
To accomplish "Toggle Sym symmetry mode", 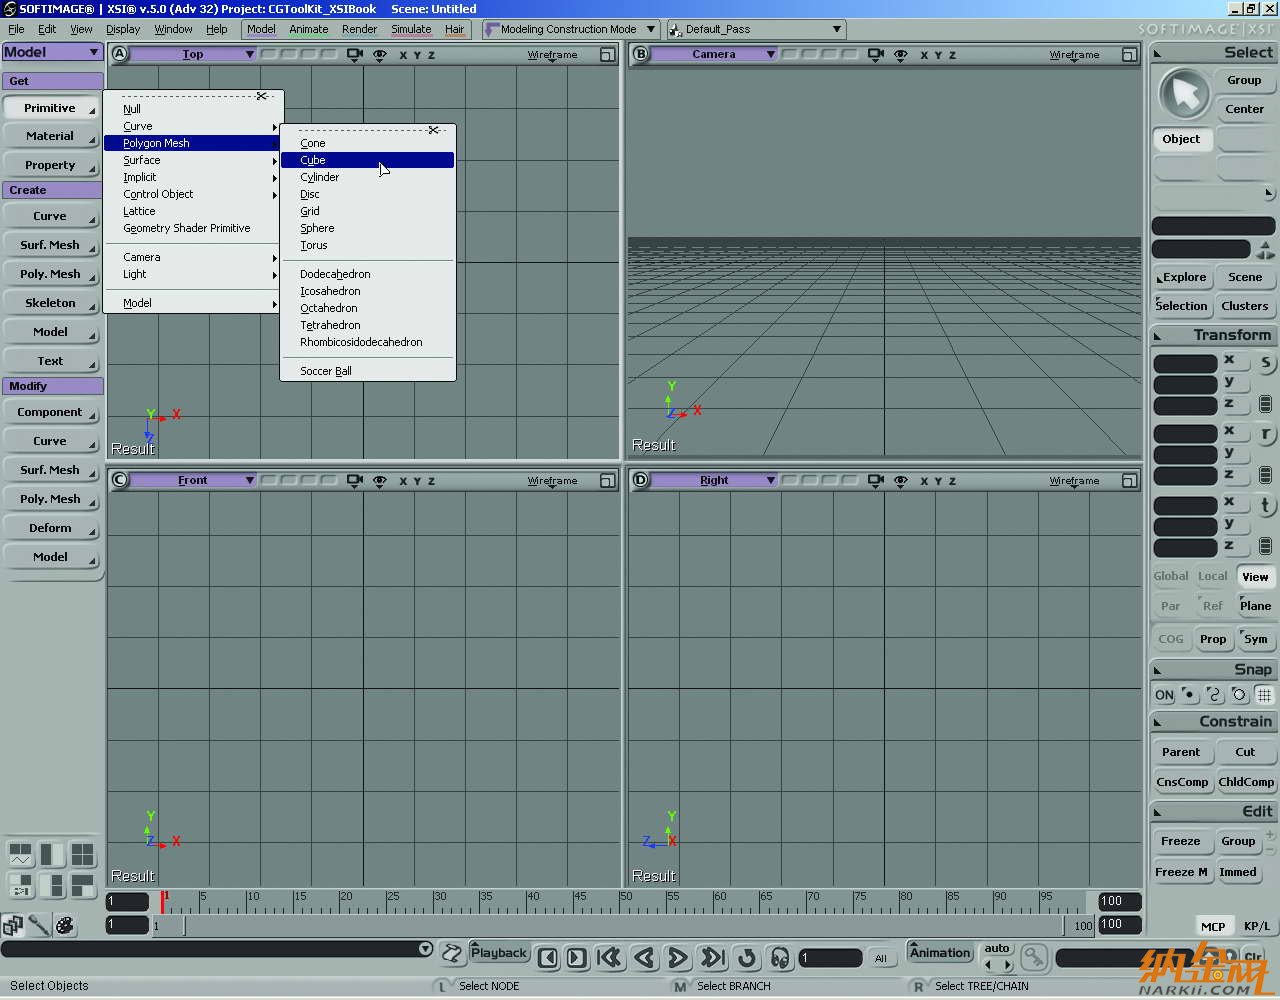I will tap(1256, 639).
